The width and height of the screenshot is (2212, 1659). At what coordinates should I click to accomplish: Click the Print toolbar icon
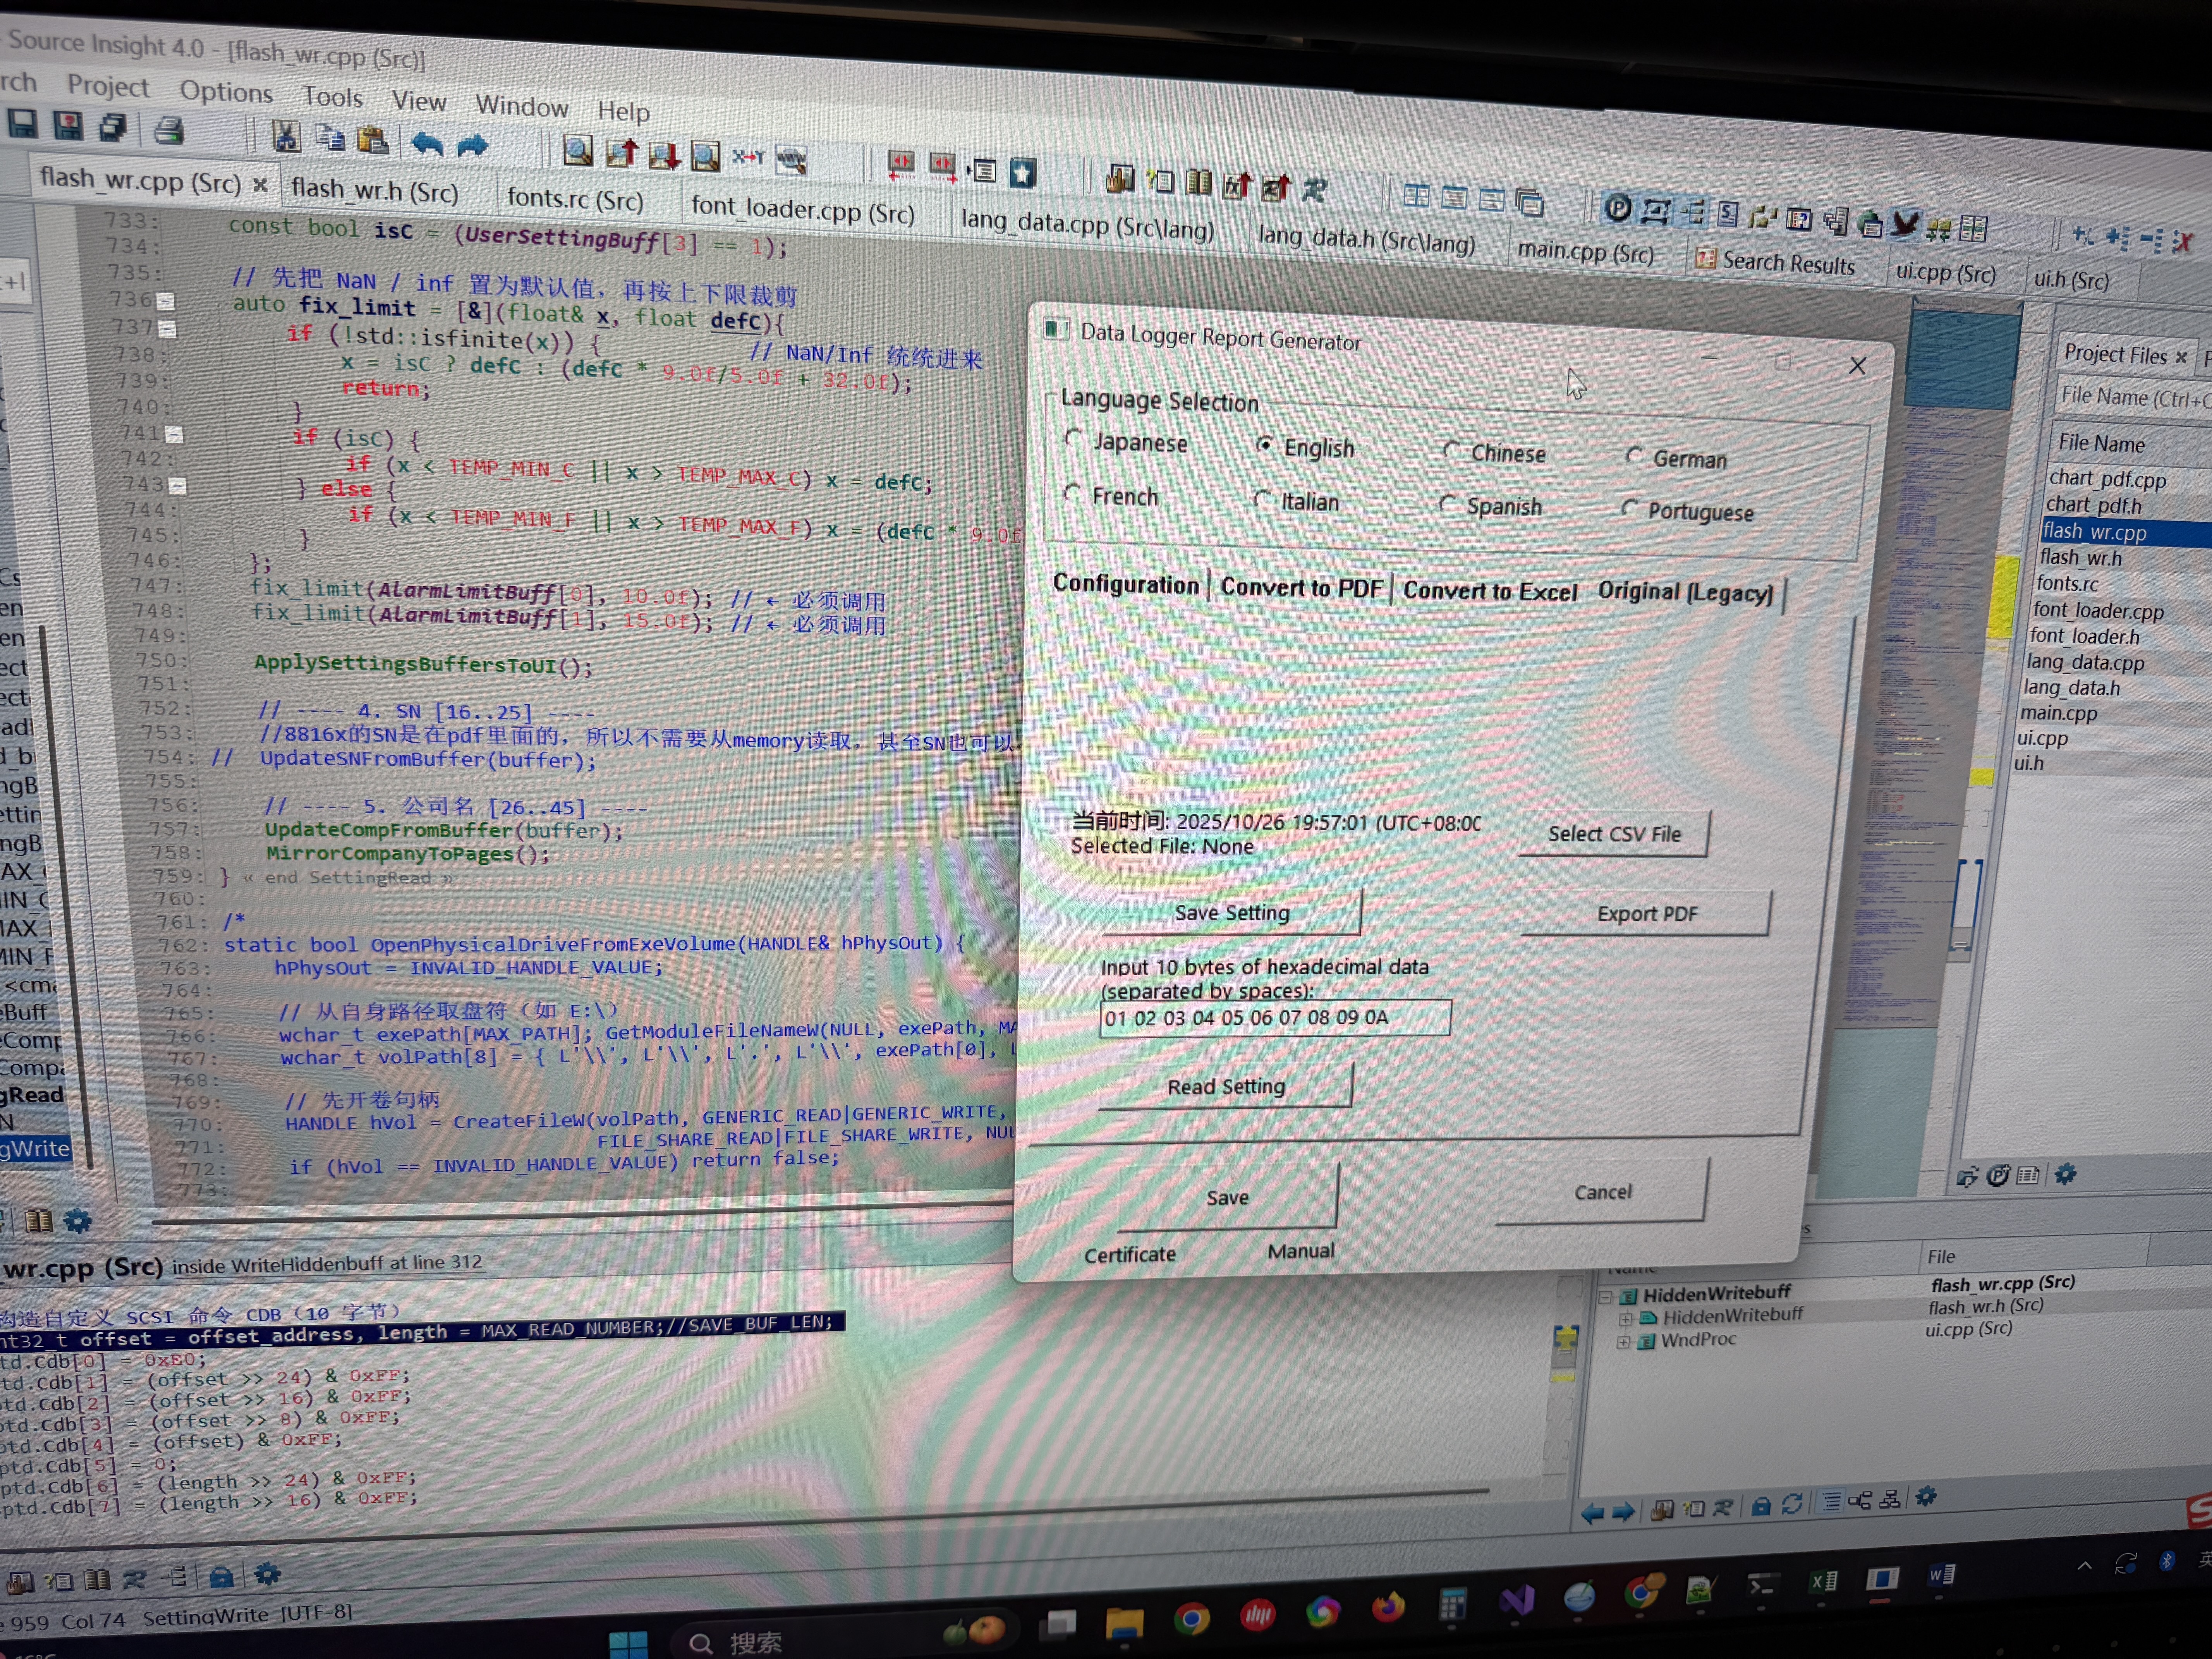click(168, 131)
